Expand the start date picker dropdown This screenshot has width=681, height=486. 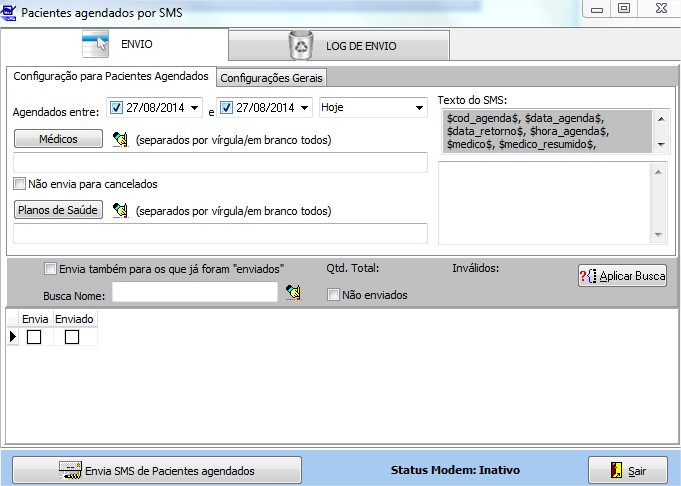(x=194, y=107)
